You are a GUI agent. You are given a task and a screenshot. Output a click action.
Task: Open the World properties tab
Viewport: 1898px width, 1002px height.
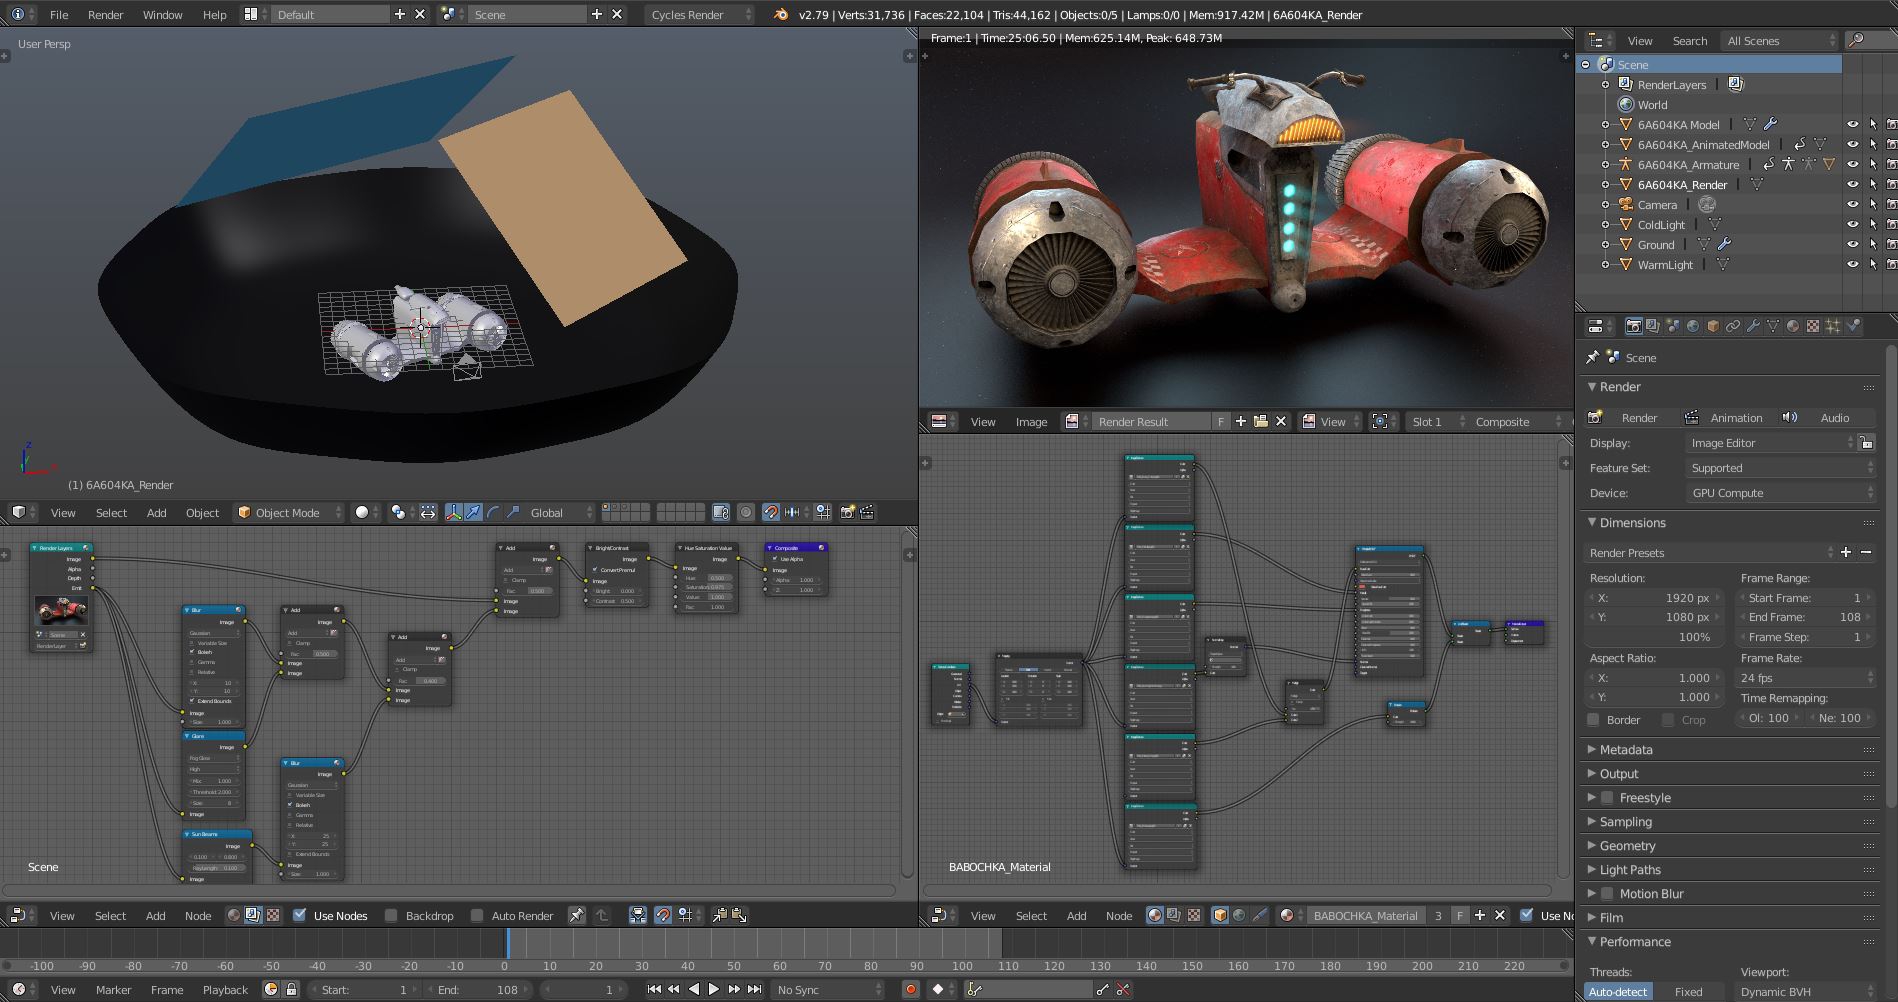[x=1693, y=326]
